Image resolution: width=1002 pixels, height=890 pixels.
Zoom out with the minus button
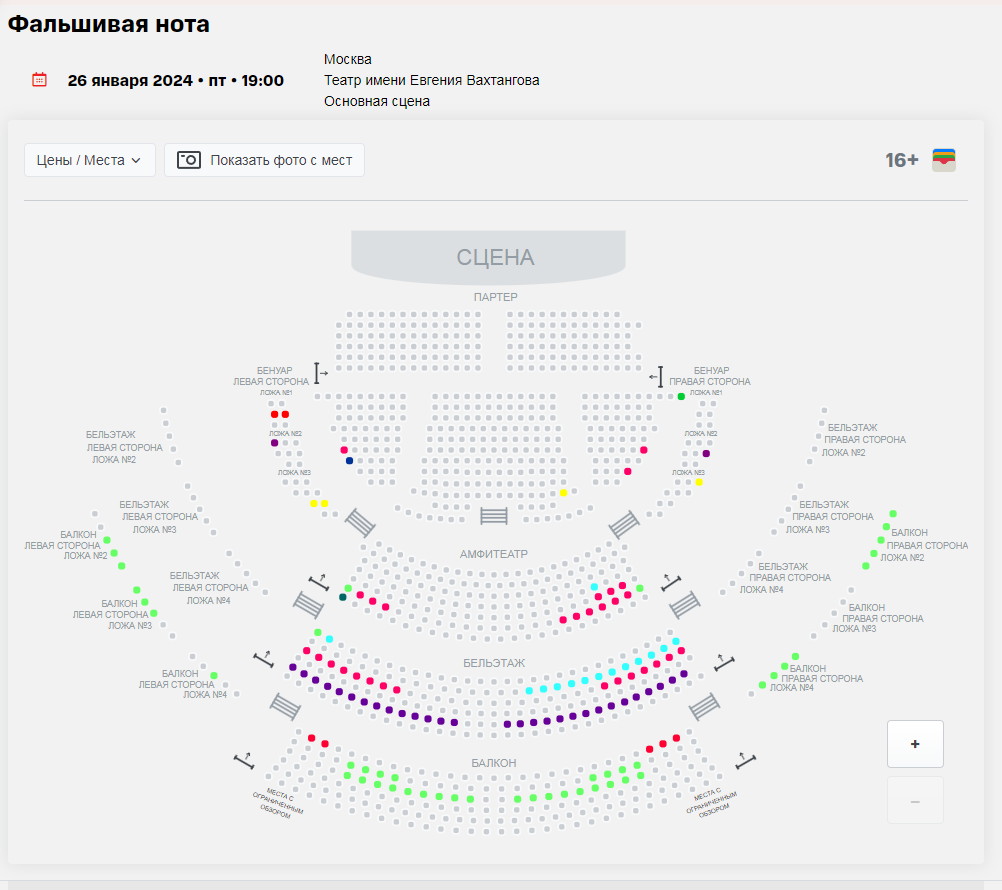[915, 801]
